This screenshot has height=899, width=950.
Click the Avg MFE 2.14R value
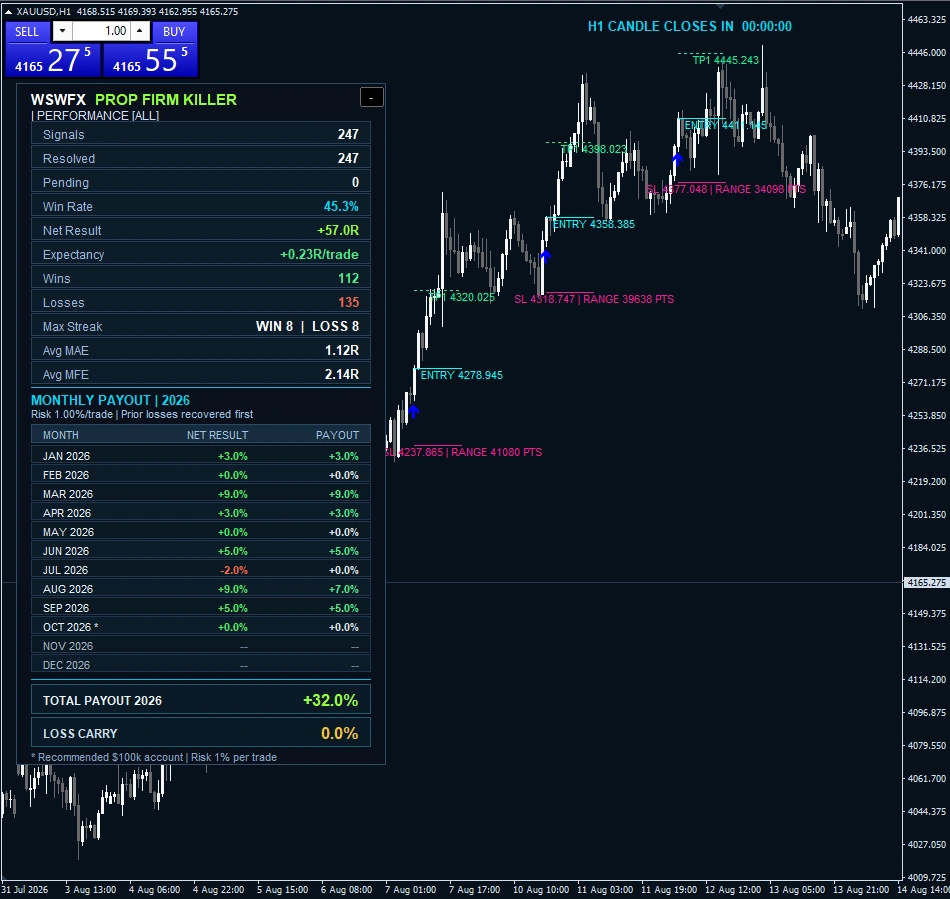pyautogui.click(x=342, y=374)
